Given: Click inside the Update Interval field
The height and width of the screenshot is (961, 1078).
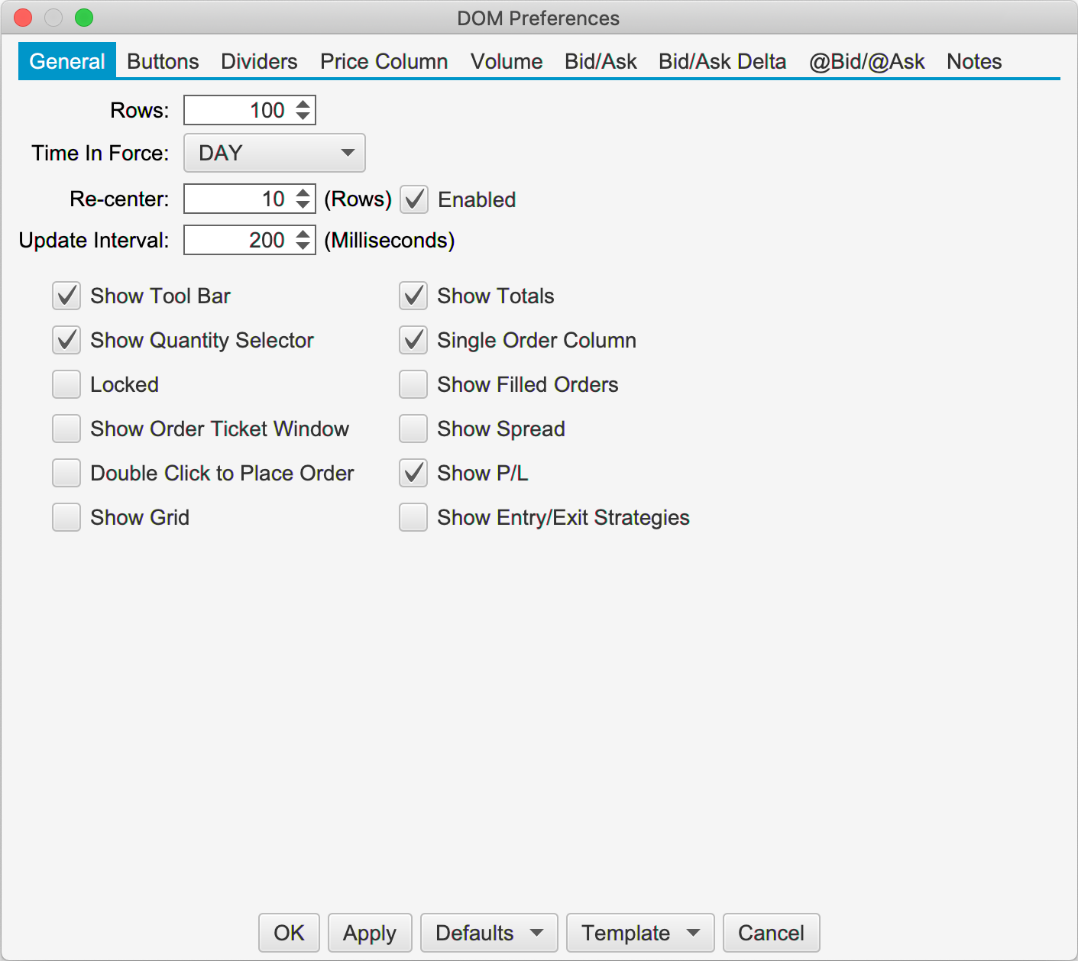Looking at the screenshot, I should click(238, 241).
